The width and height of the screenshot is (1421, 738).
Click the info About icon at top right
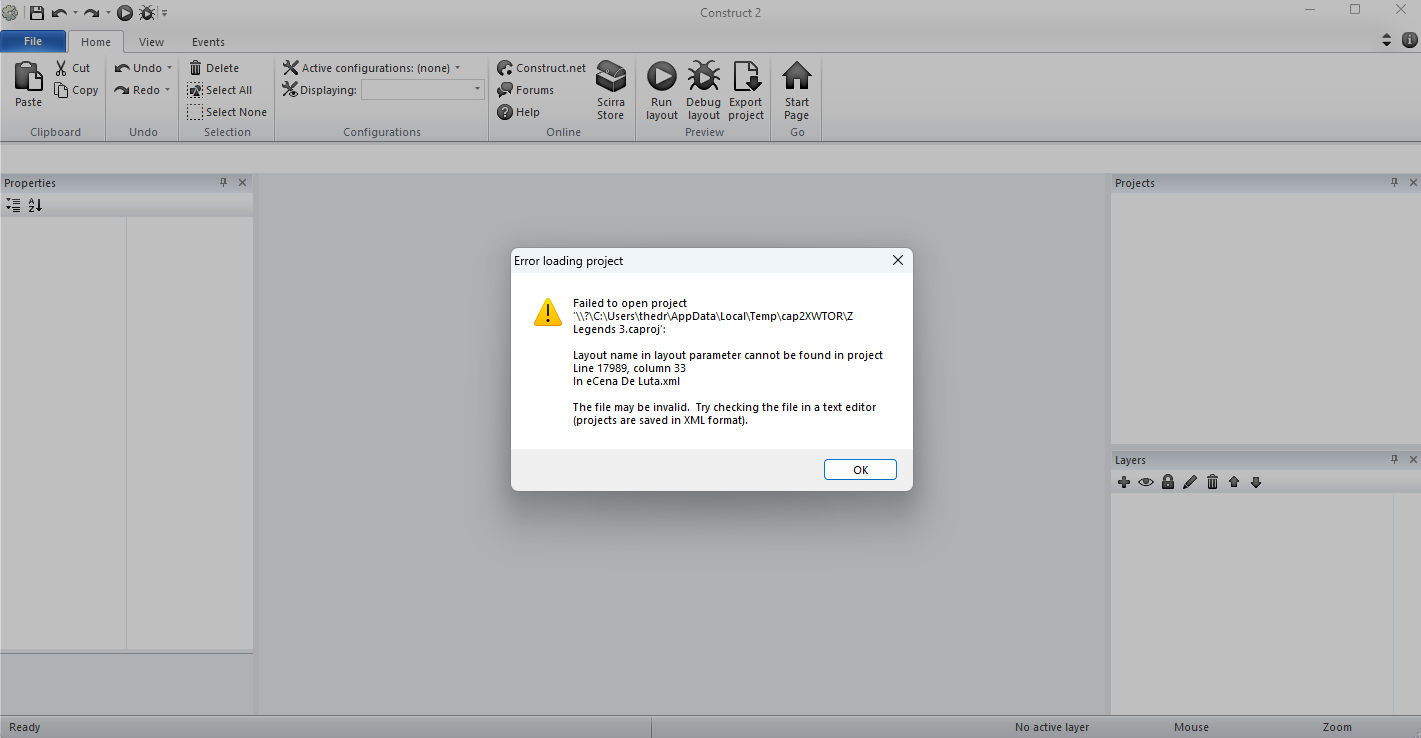(x=1410, y=41)
